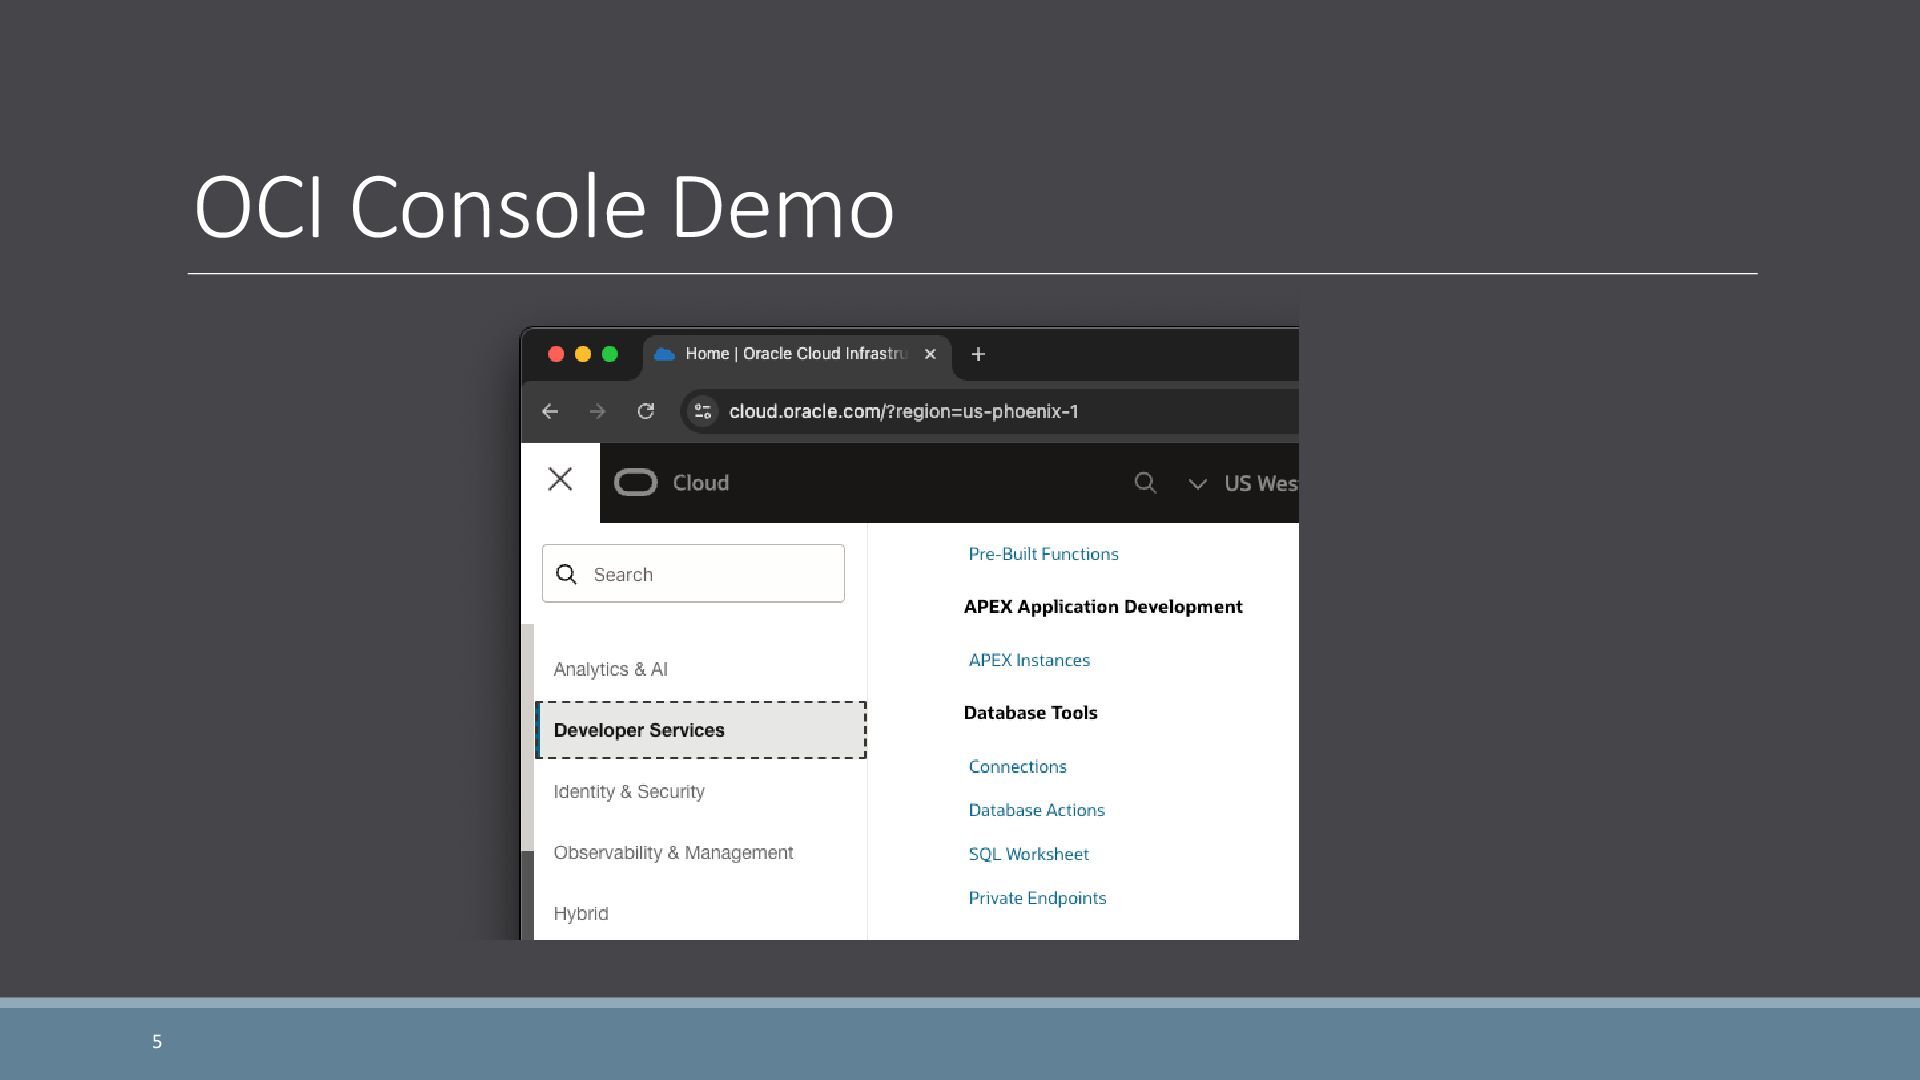
Task: Click the Database Tools heading
Action: coord(1030,713)
